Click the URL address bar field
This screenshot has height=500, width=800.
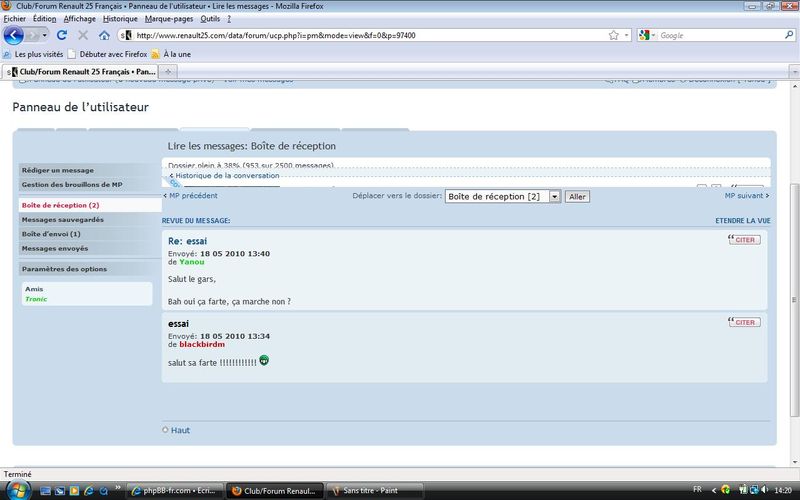pos(370,35)
